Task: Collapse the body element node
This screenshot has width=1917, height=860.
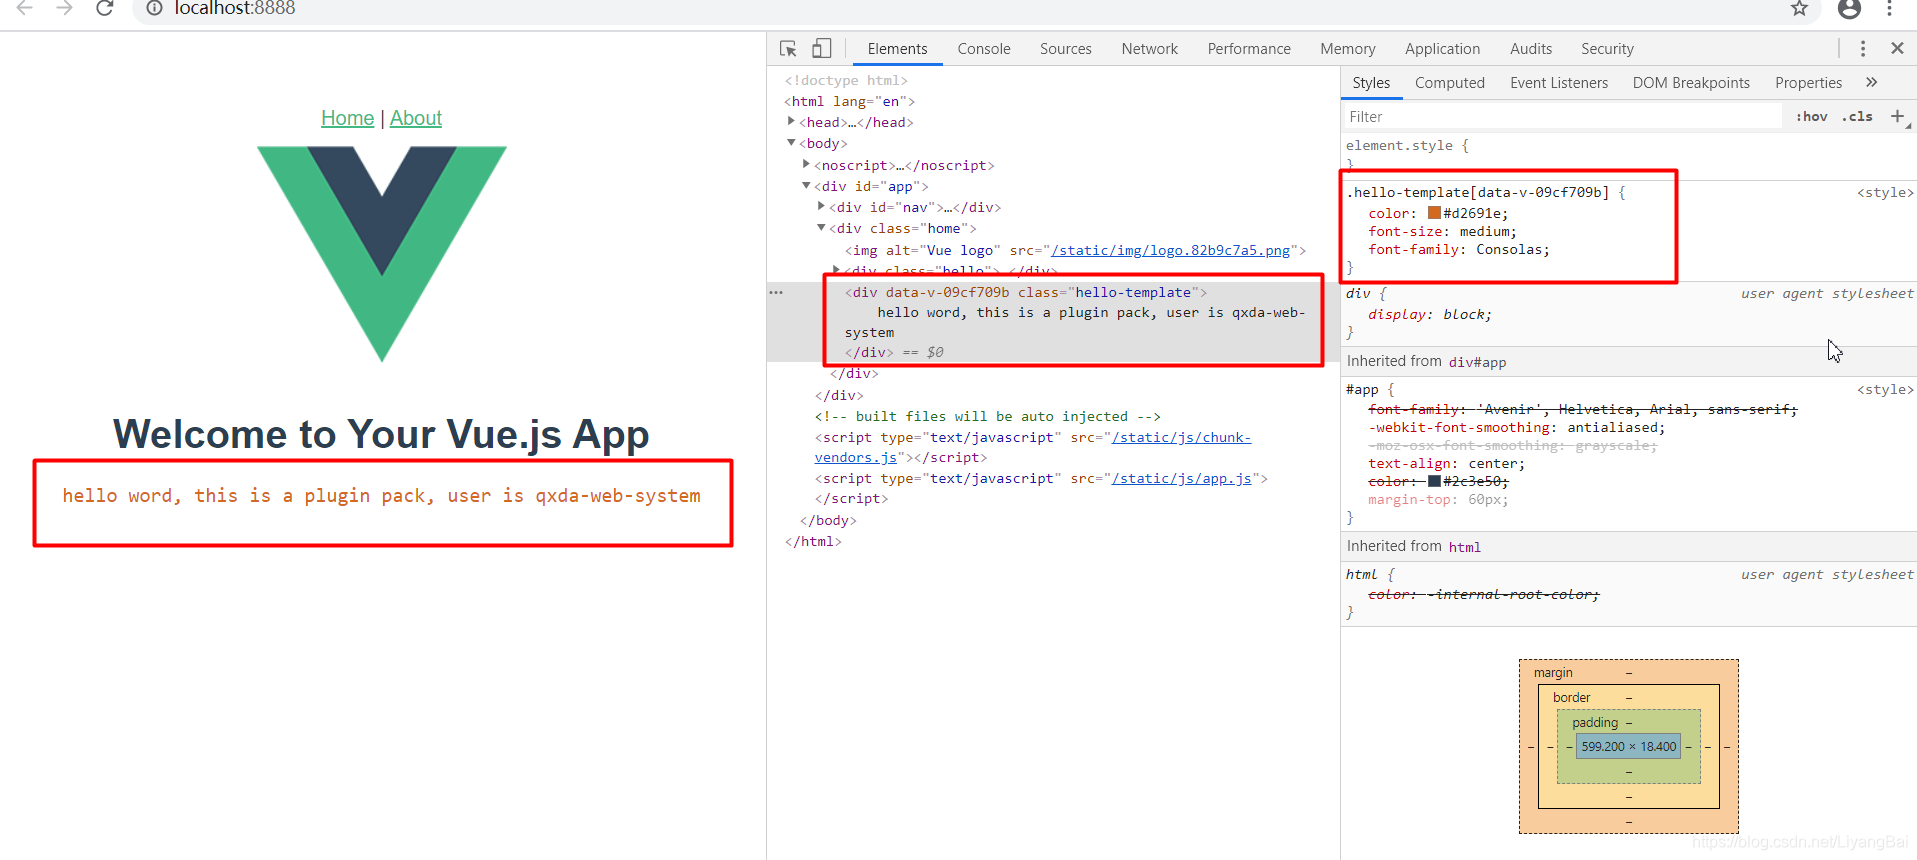Action: 791,143
